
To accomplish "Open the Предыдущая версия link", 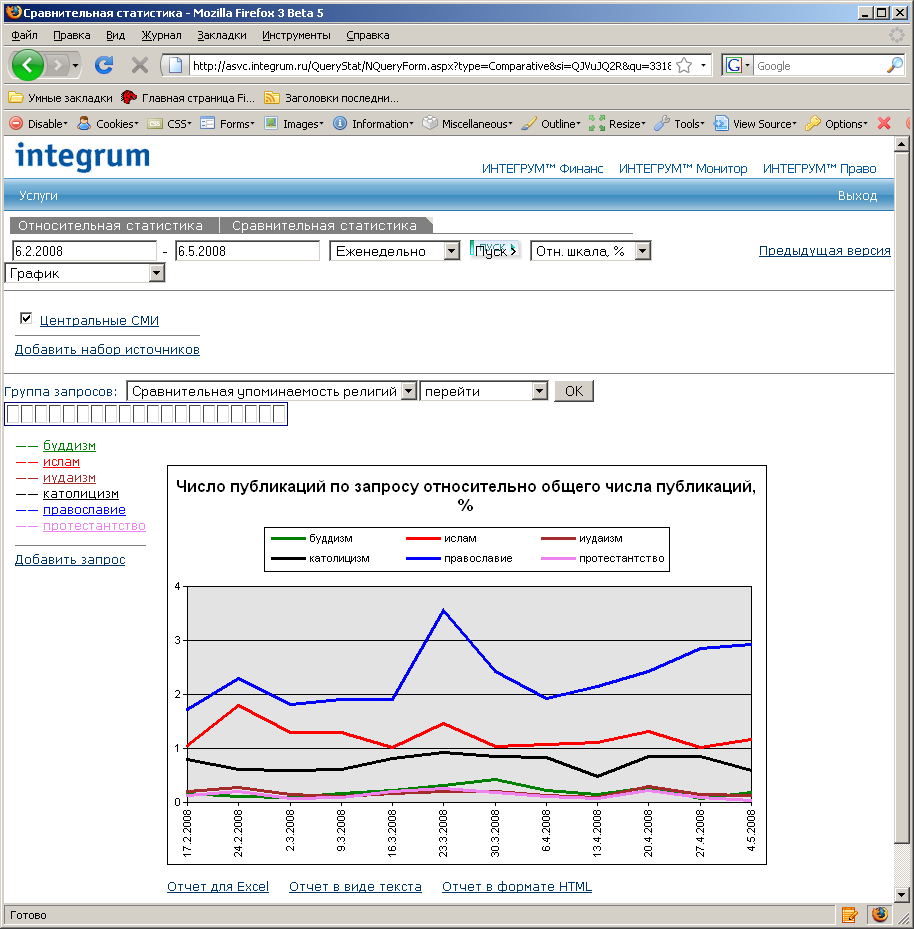I will pyautogui.click(x=825, y=251).
